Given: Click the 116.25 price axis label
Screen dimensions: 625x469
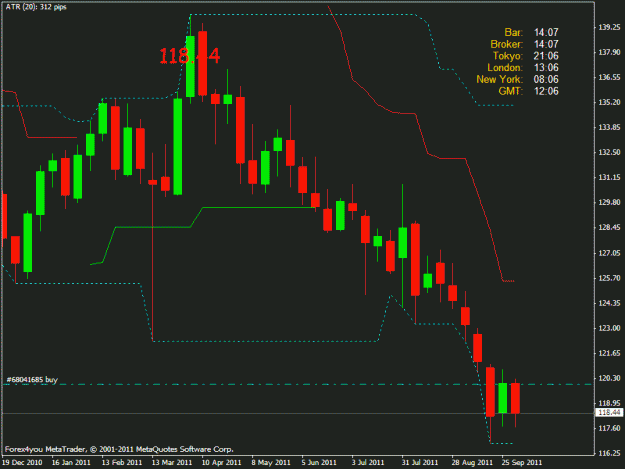Looking at the screenshot, I should 609,453.
